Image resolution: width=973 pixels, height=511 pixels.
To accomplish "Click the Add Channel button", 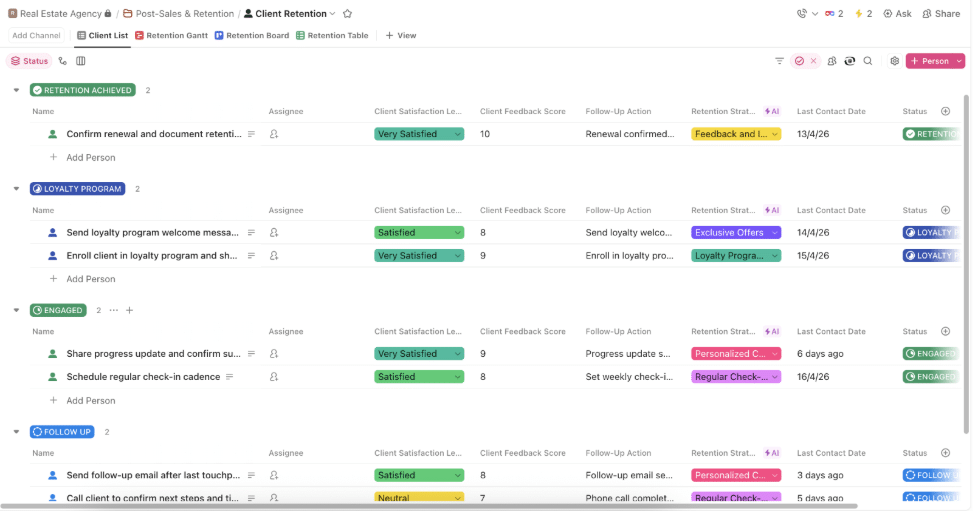I will pos(37,35).
